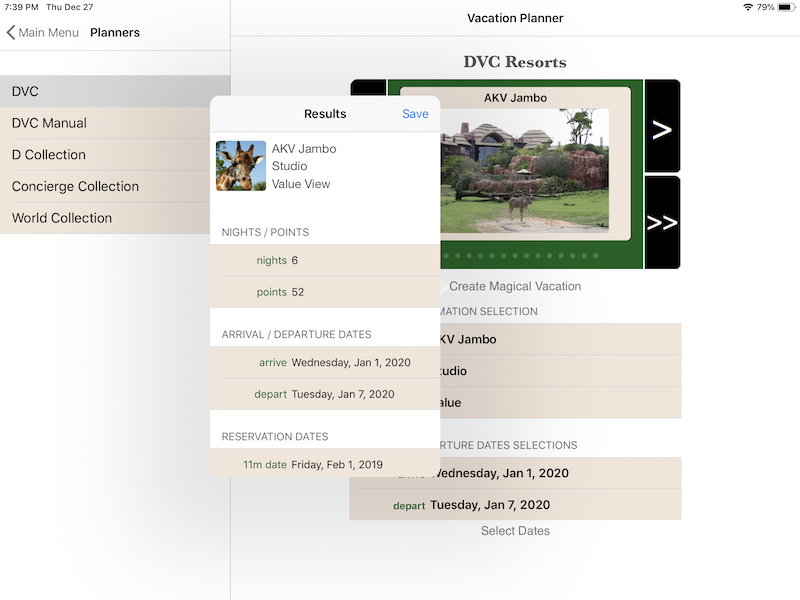The height and width of the screenshot is (600, 800).
Task: Select the points 52 row
Action: pos(325,292)
